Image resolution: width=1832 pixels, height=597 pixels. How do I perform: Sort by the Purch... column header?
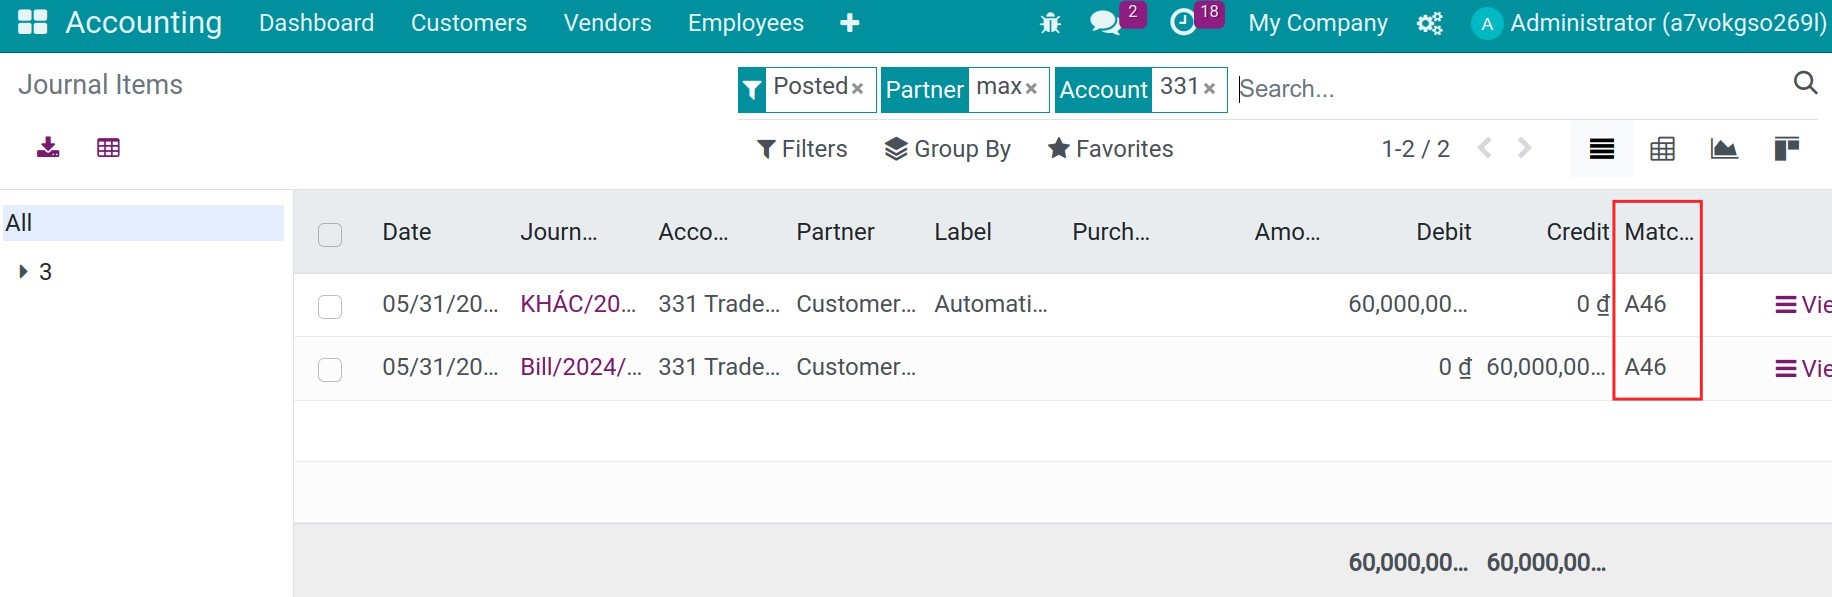tap(1111, 232)
